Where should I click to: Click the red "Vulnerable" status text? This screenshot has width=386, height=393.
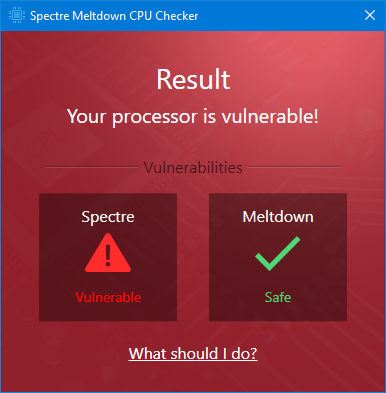tap(108, 297)
